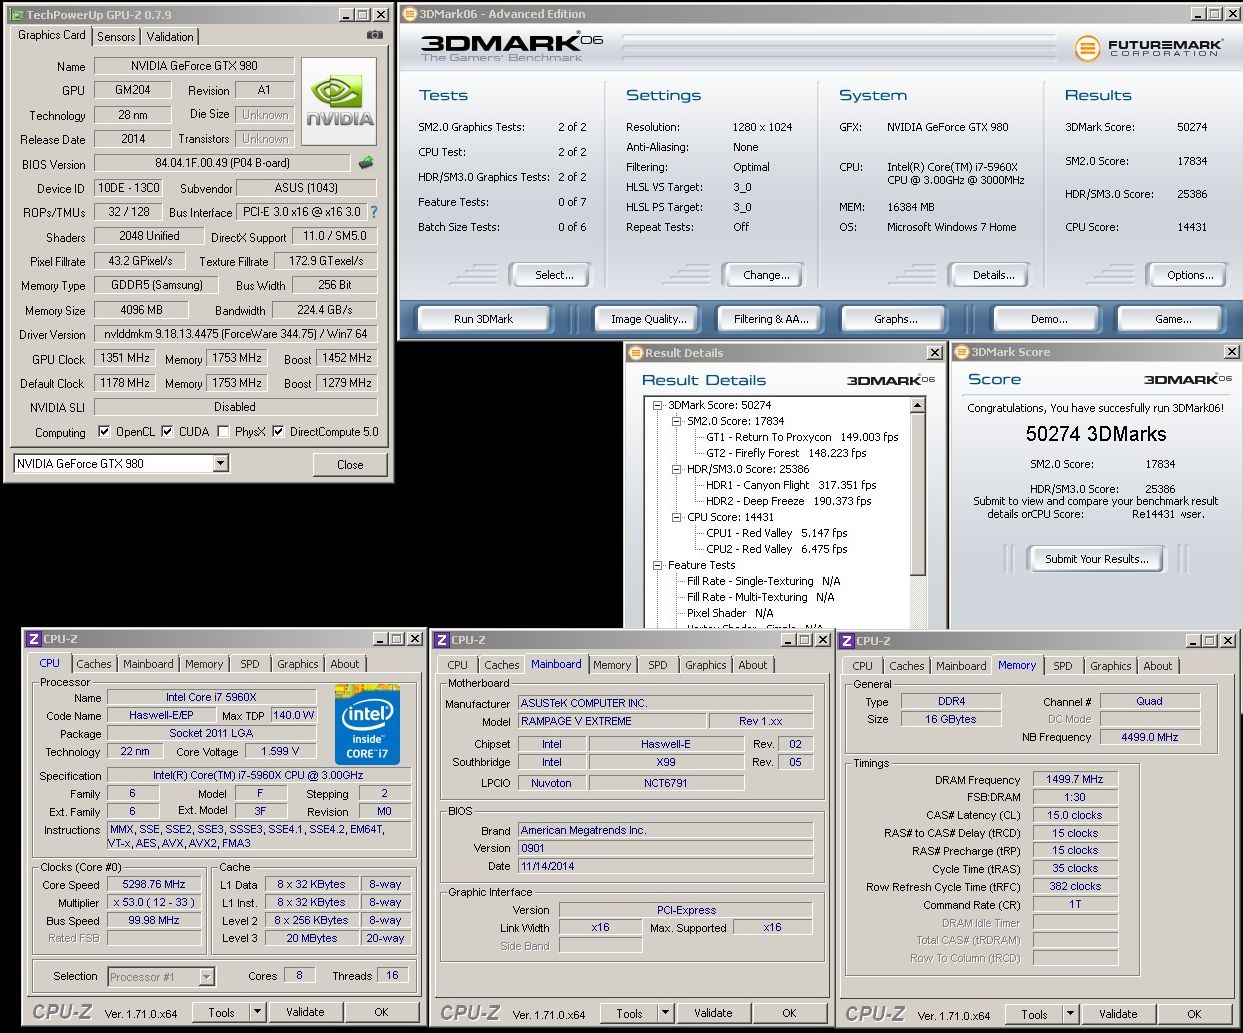Open the SPD tab in the Memory CPU-Z window
This screenshot has width=1243, height=1033.
click(1062, 666)
